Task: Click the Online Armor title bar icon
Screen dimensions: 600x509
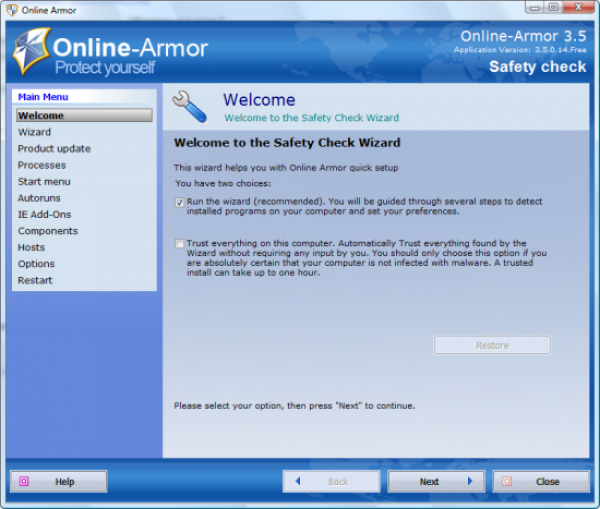Action: [12, 10]
